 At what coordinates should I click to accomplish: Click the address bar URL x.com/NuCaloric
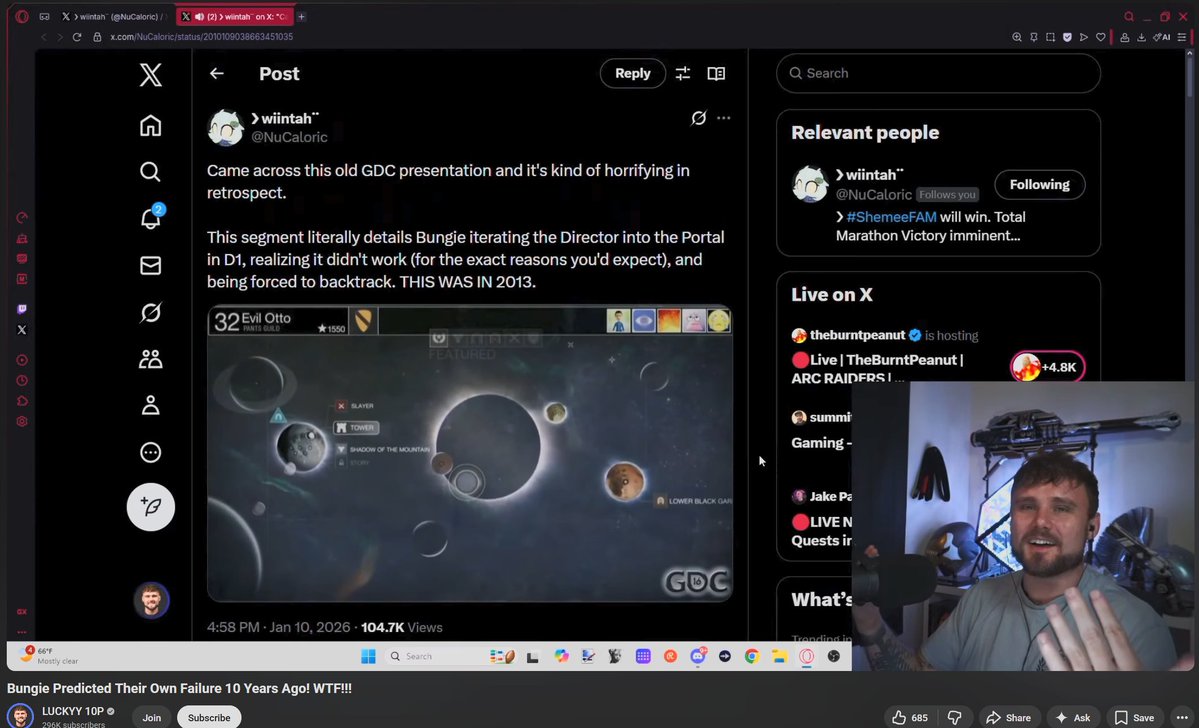[201, 37]
